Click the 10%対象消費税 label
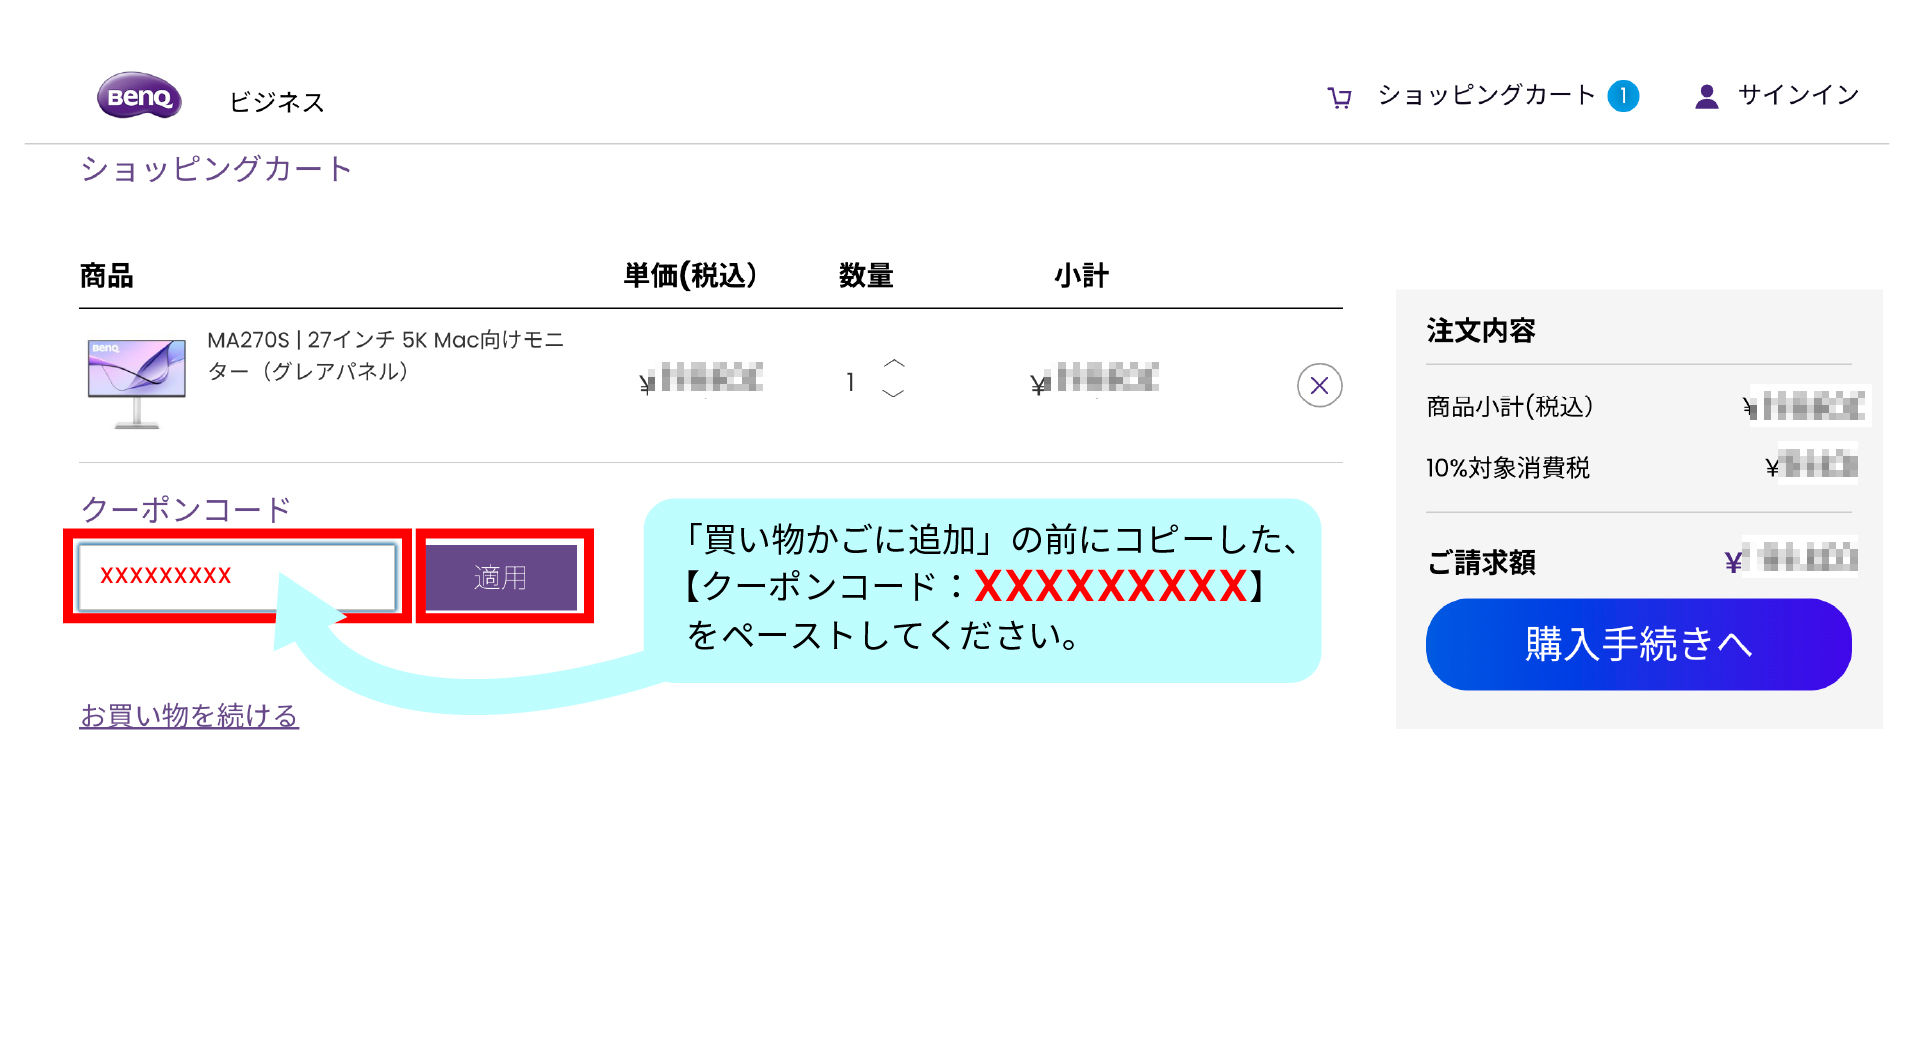 [x=1508, y=468]
